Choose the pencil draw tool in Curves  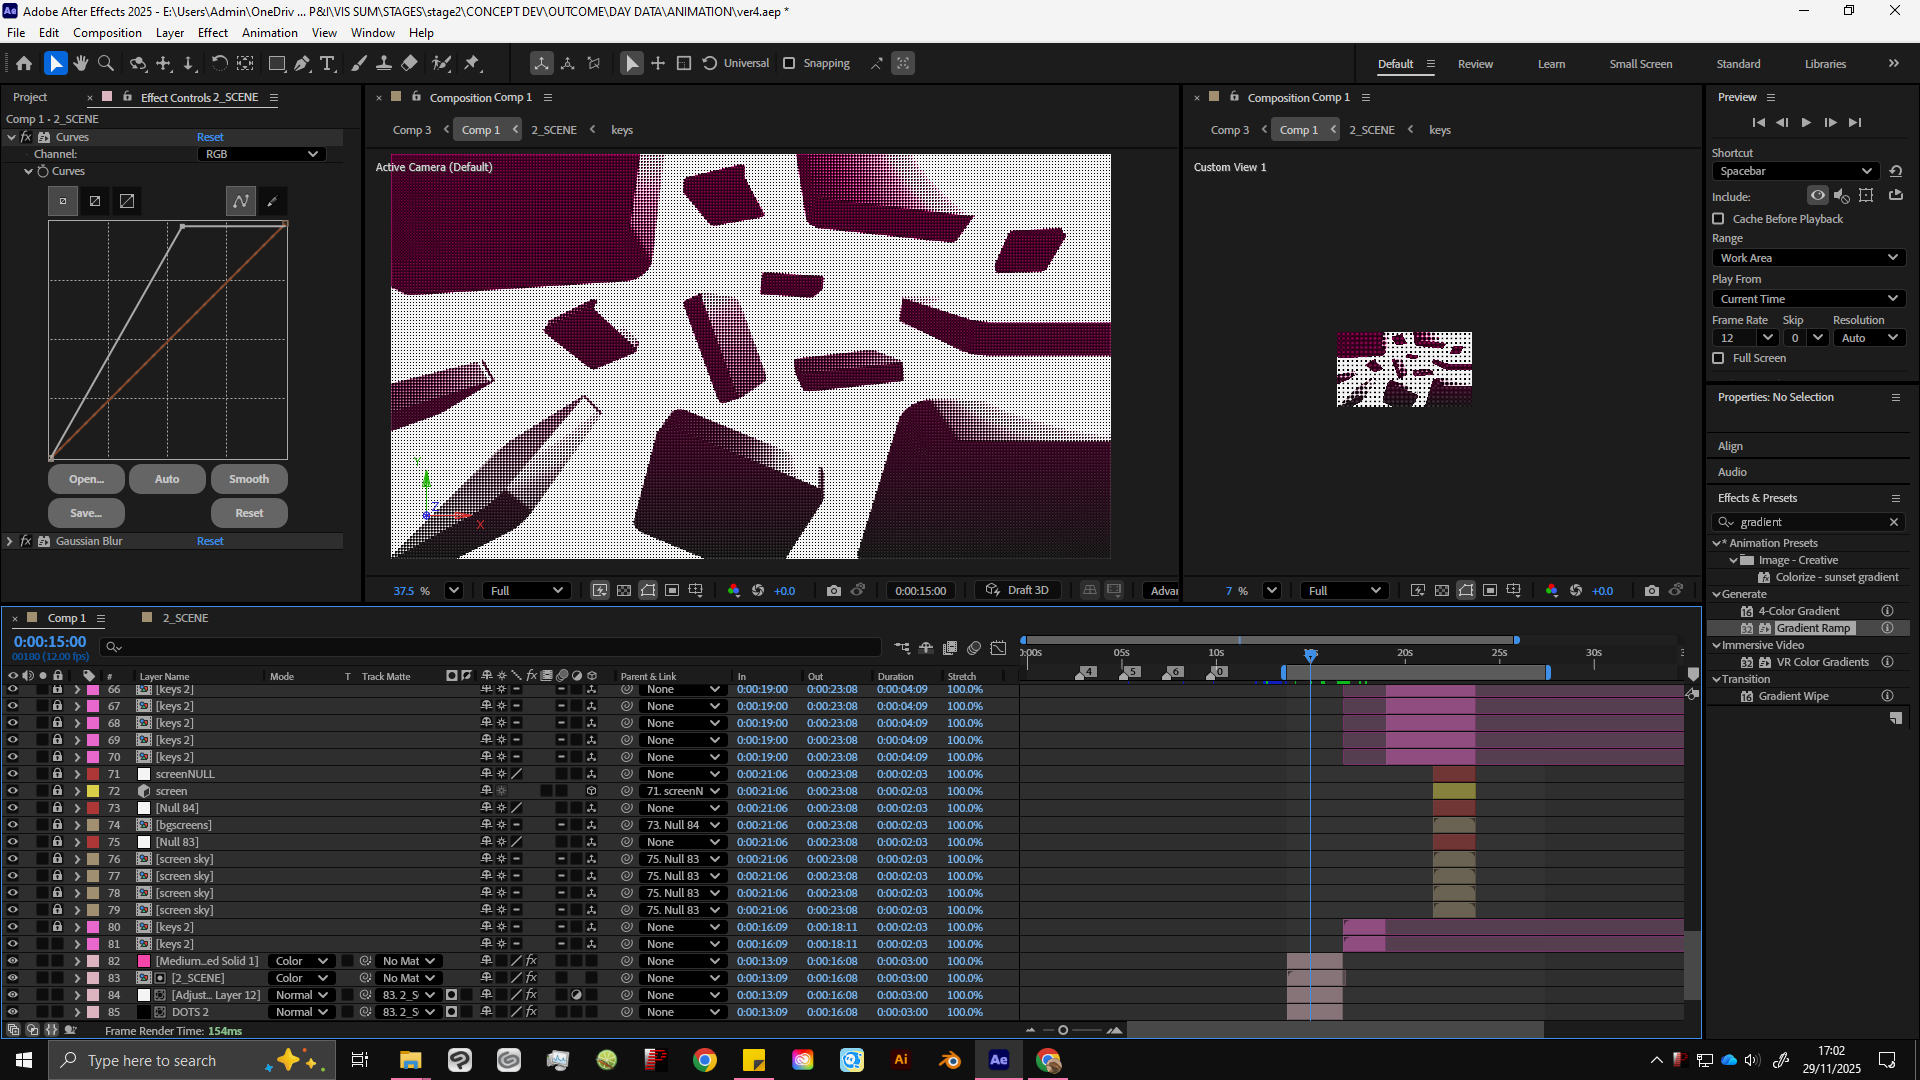pos(272,201)
